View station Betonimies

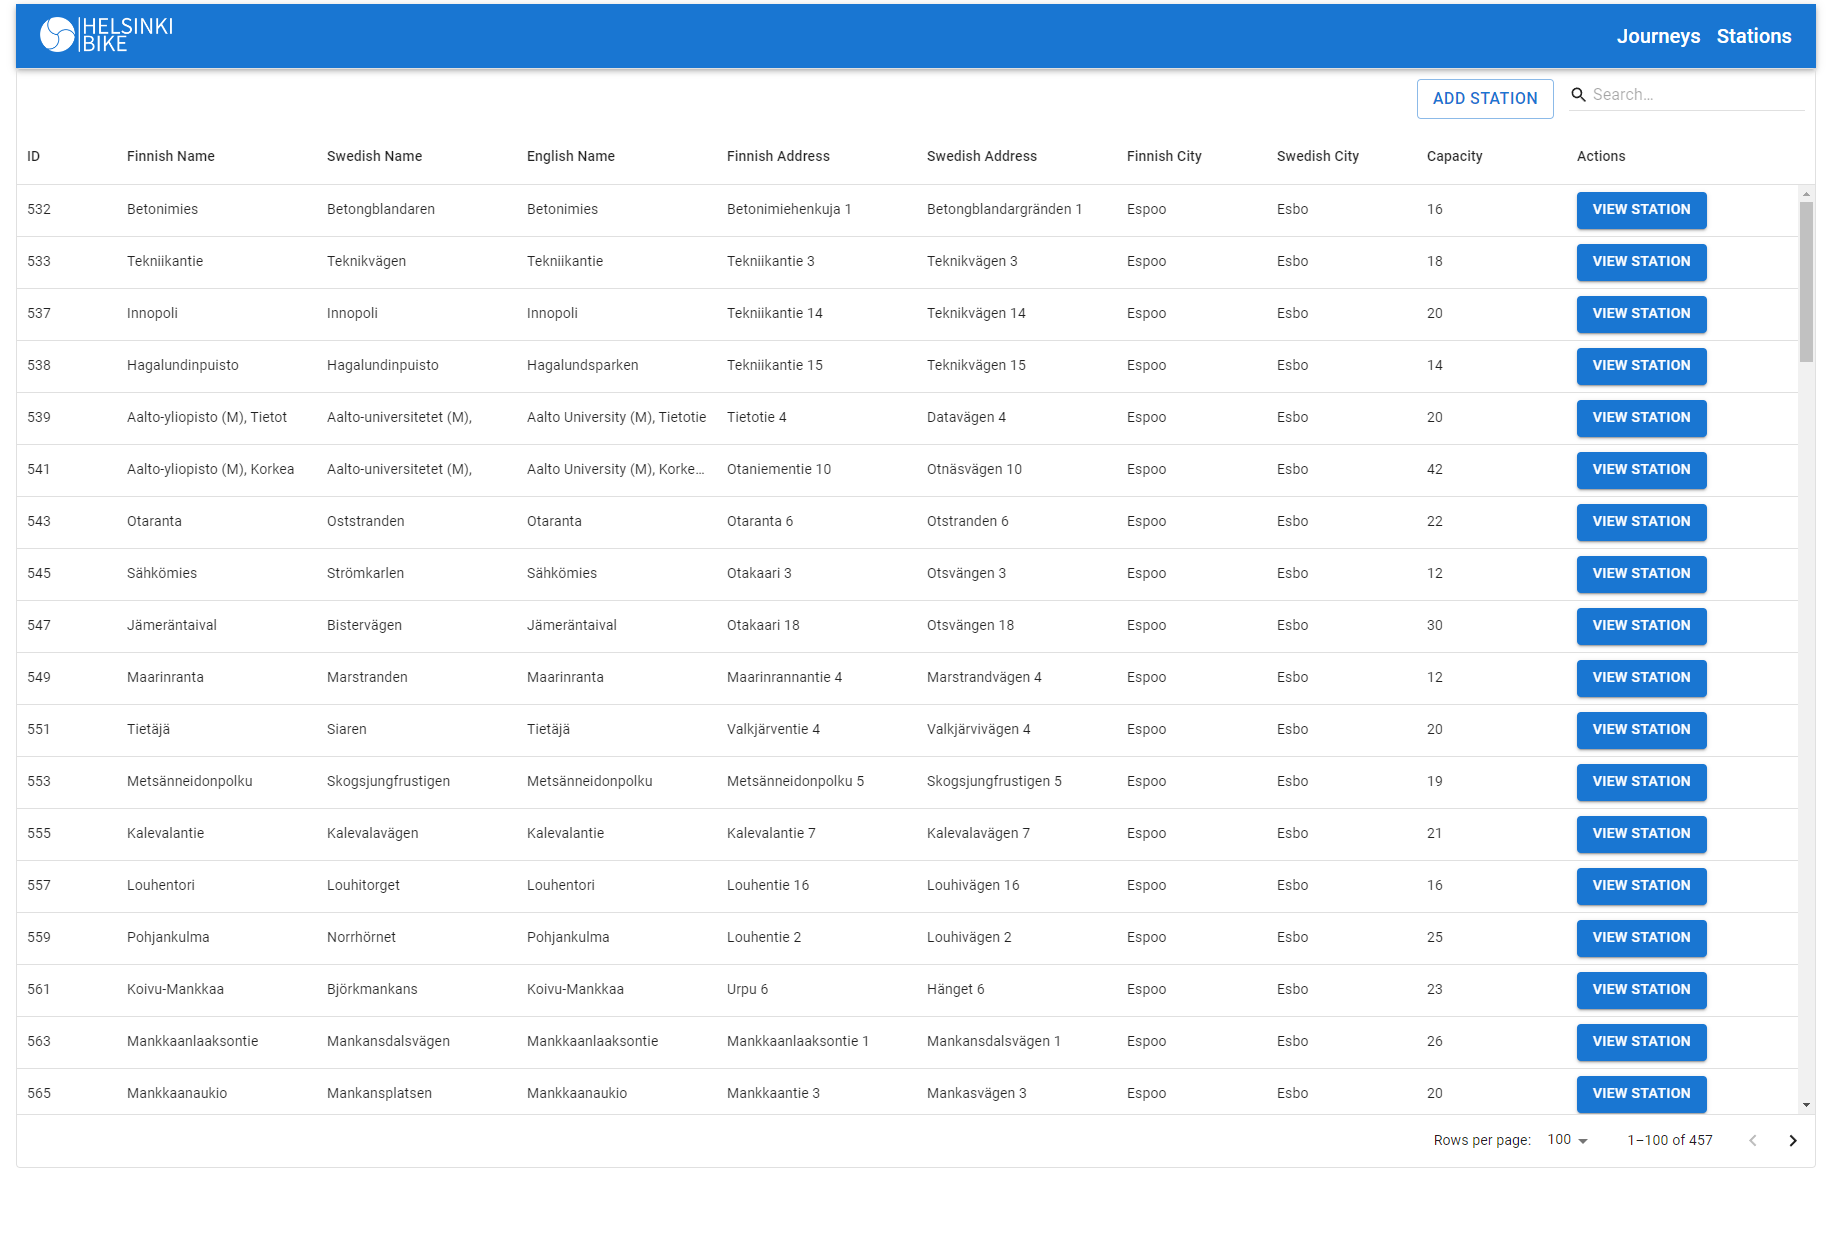[x=1641, y=210]
